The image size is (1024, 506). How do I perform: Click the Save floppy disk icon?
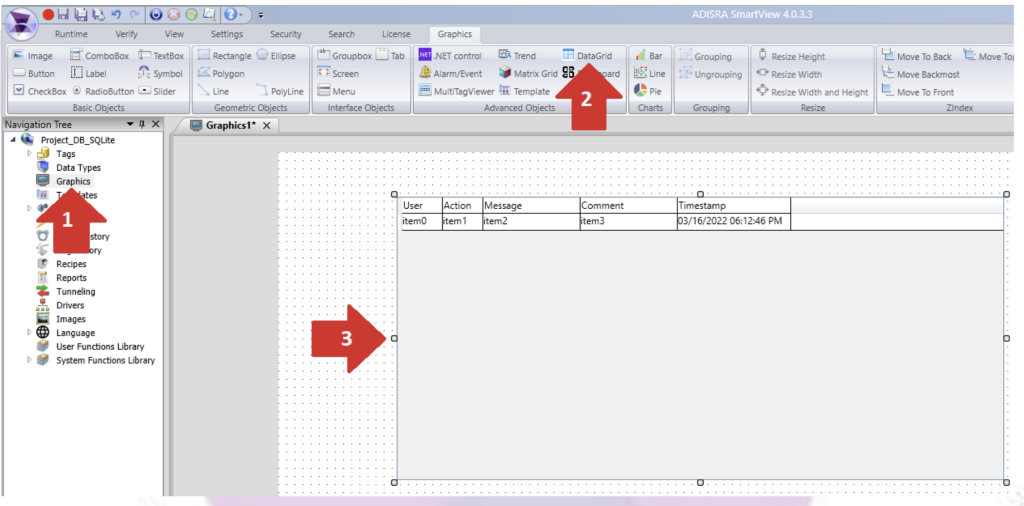click(x=63, y=14)
